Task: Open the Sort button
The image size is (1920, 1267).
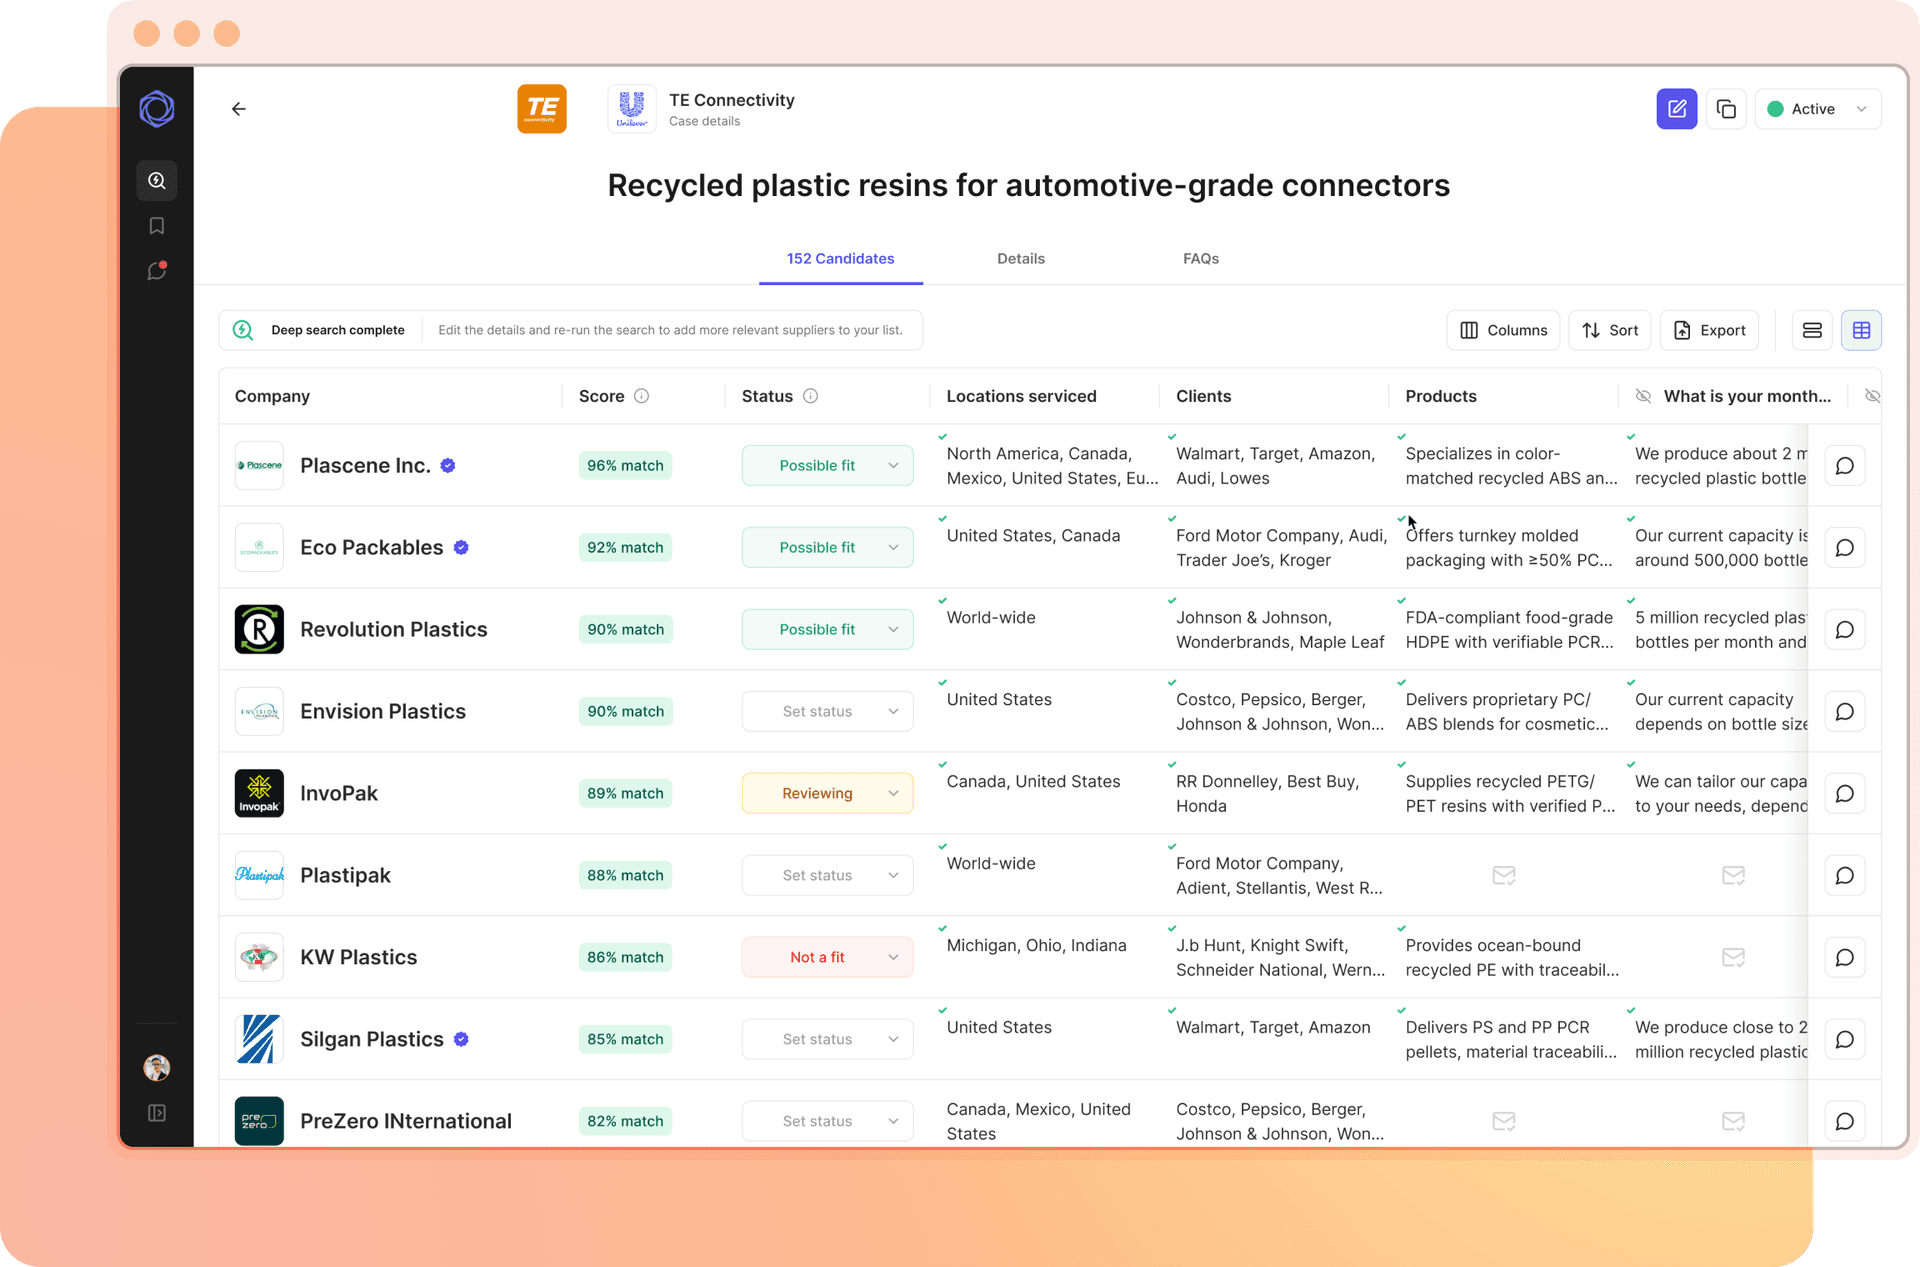Action: (1610, 330)
